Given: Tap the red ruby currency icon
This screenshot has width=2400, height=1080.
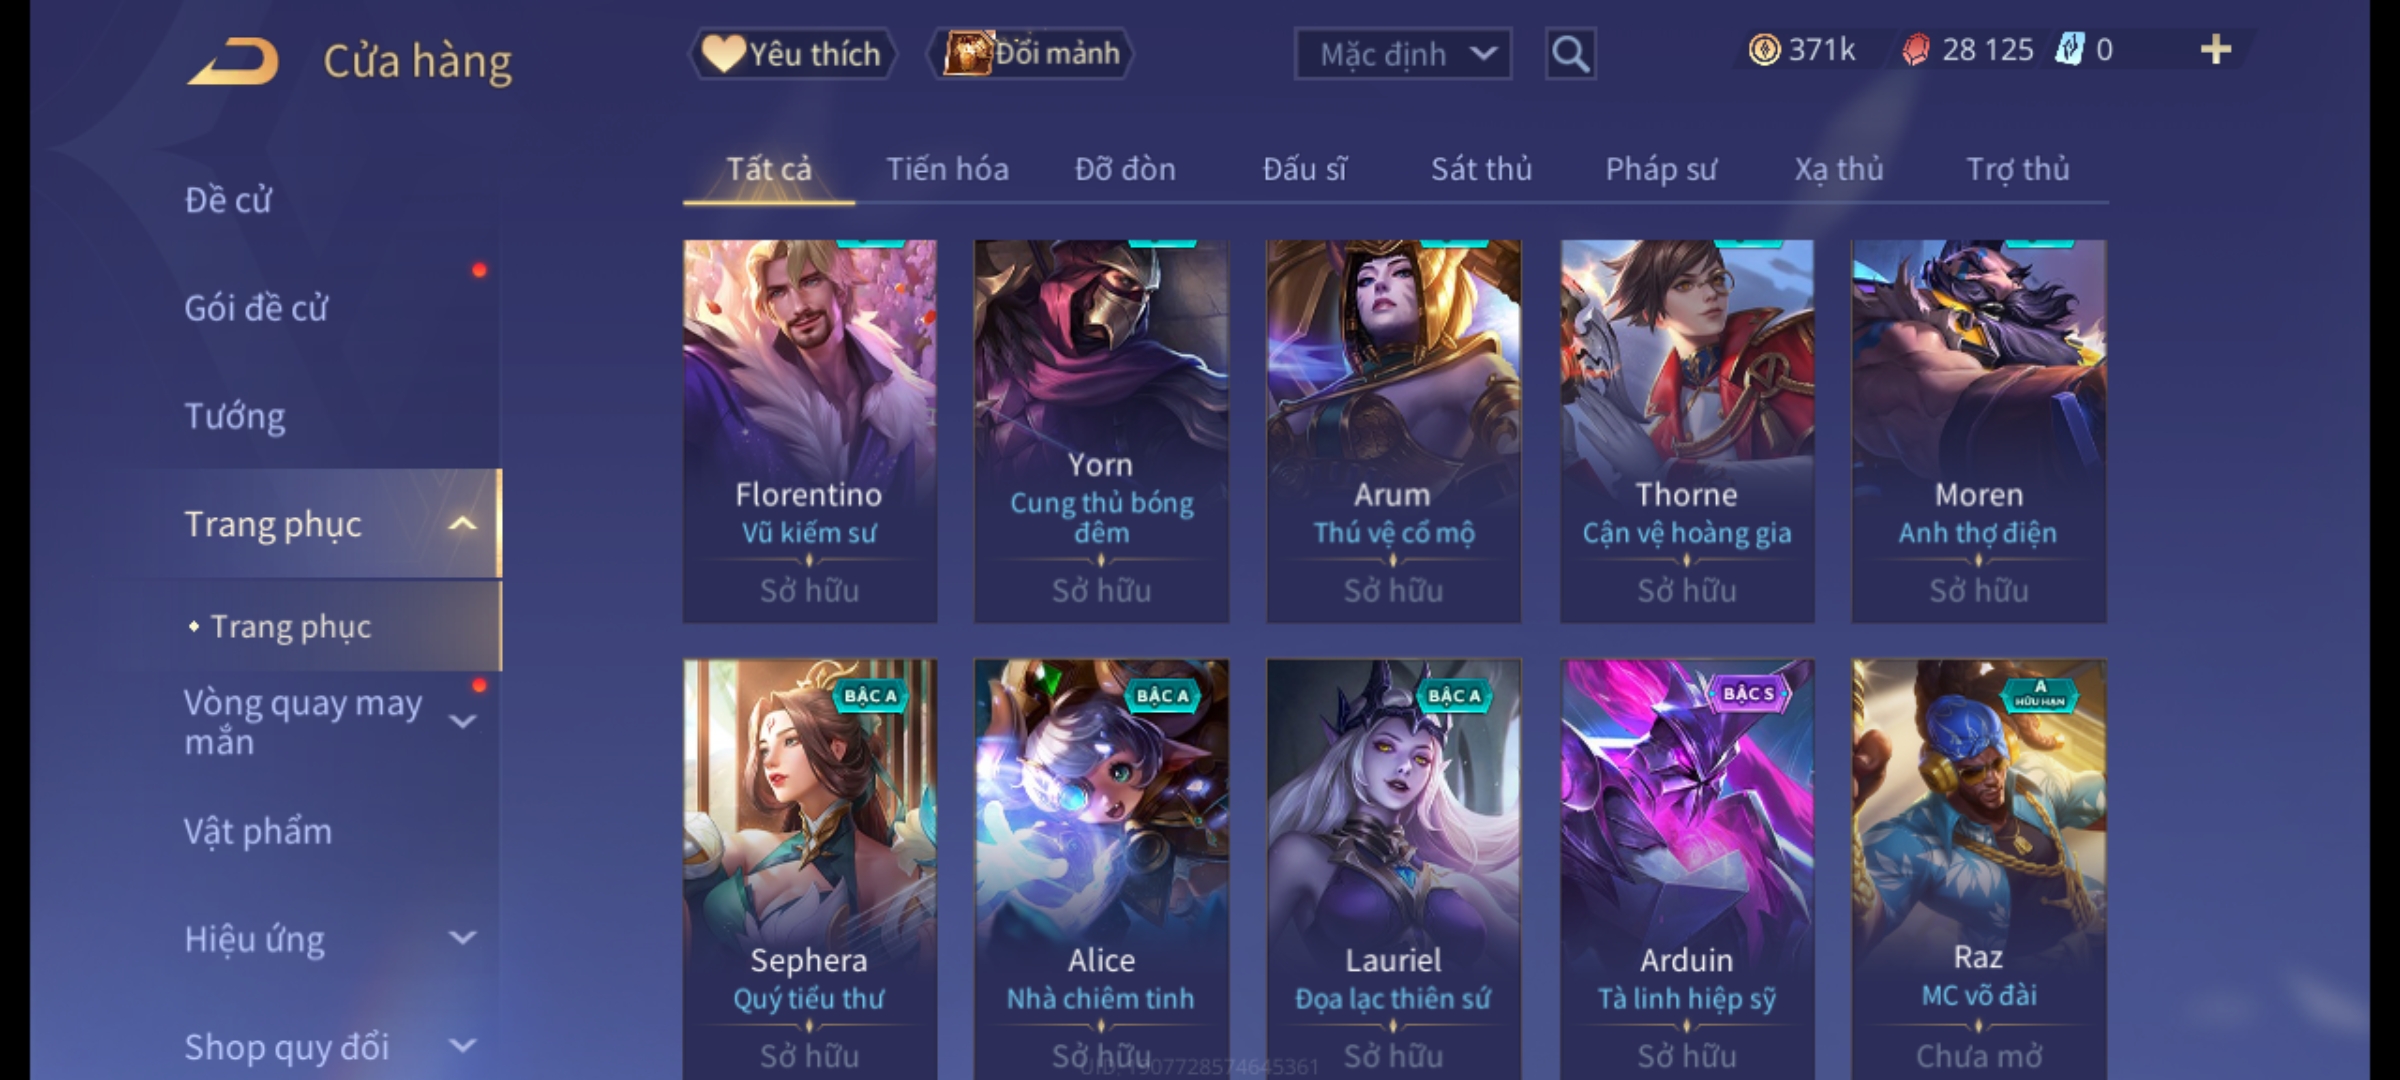Looking at the screenshot, I should 1916,49.
